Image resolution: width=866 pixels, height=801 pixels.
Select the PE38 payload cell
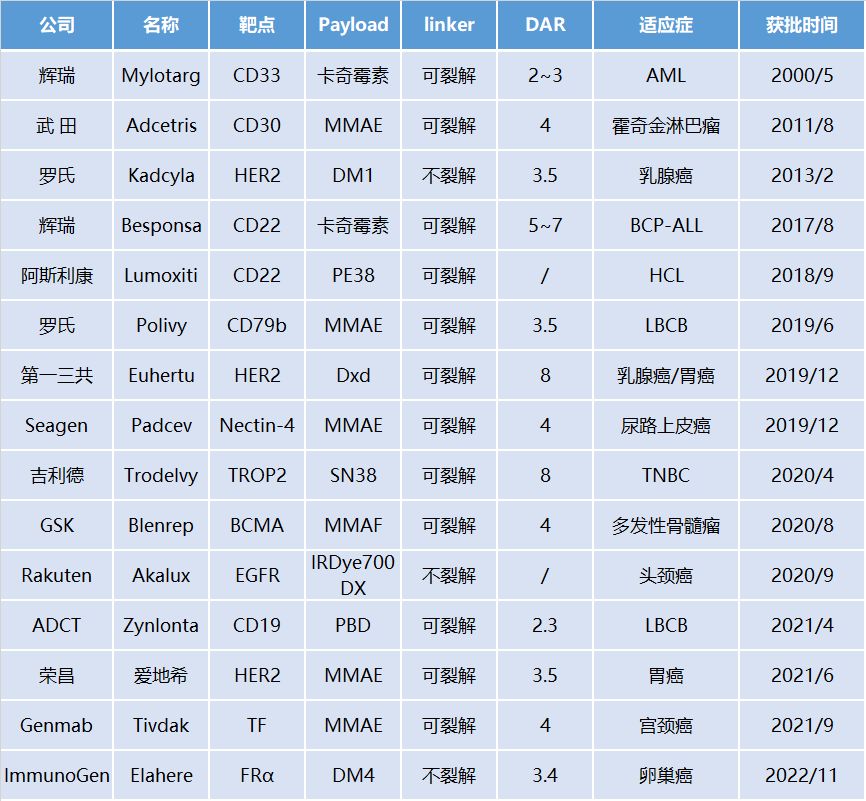[x=353, y=276]
